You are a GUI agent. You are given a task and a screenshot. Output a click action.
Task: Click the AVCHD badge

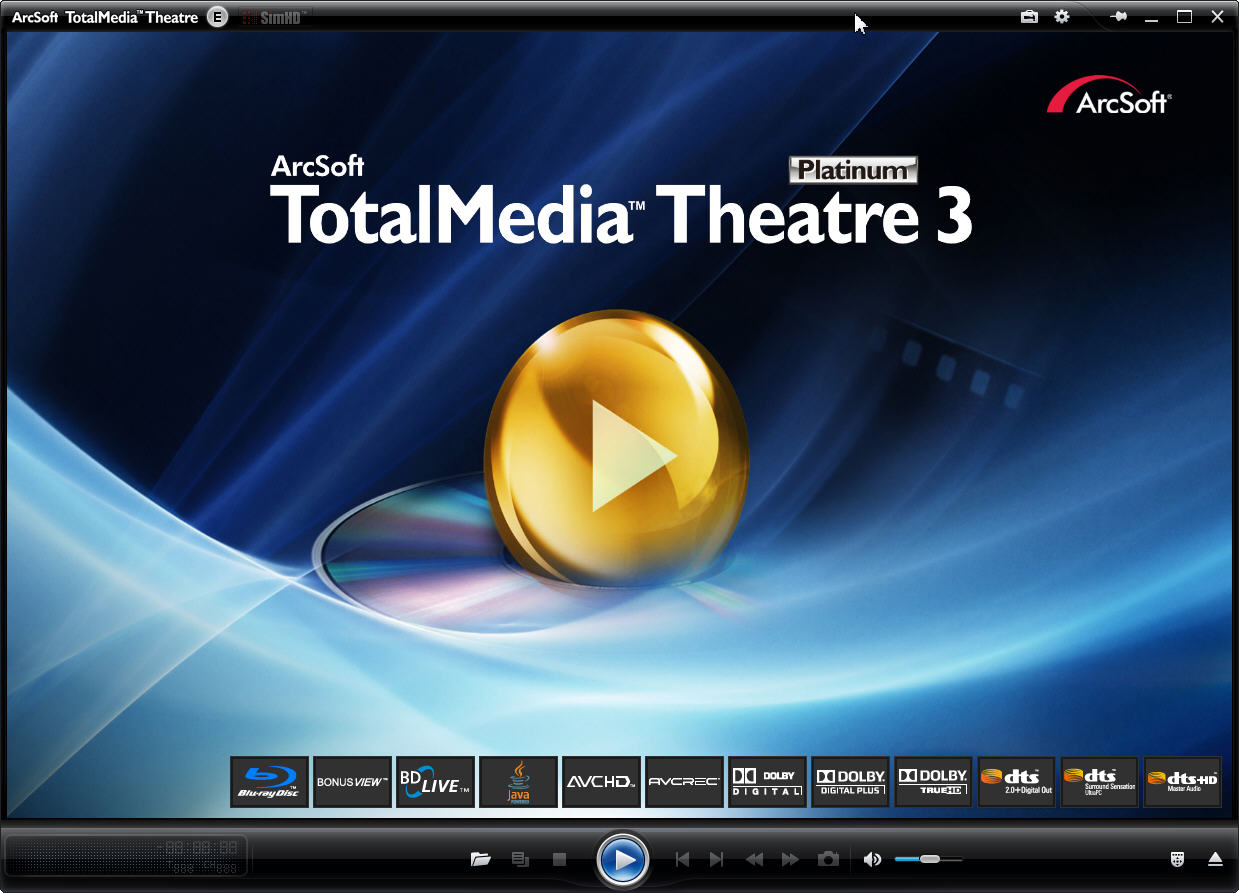coord(601,782)
